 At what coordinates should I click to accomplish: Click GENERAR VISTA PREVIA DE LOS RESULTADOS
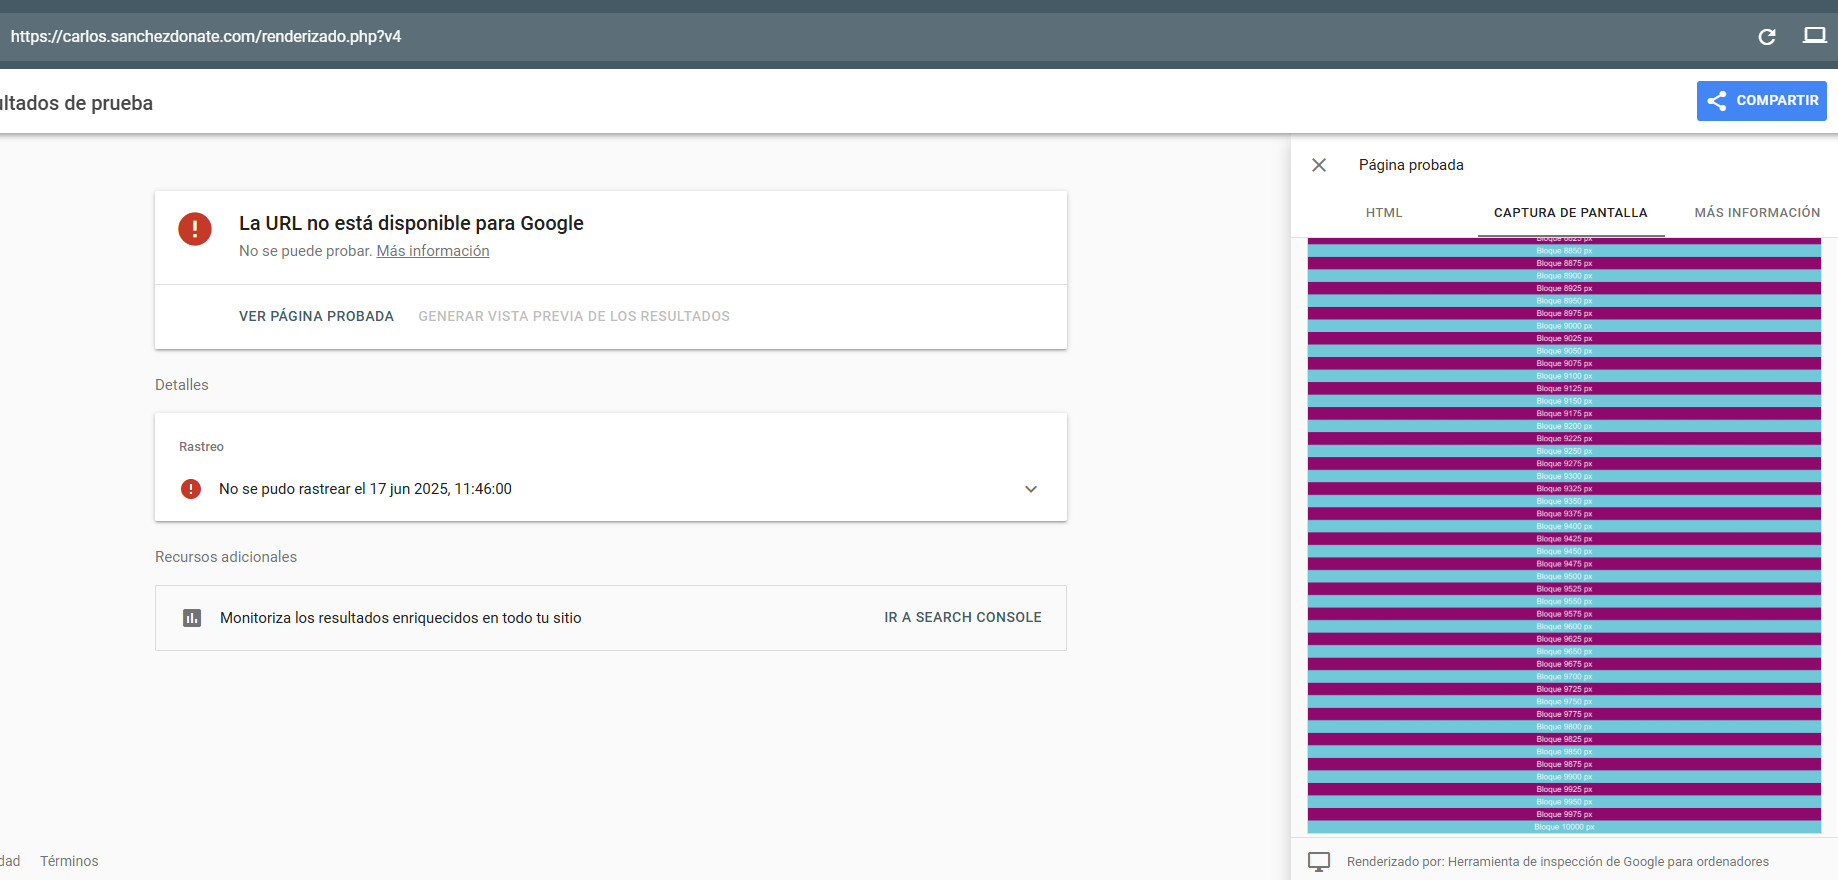[x=573, y=316]
